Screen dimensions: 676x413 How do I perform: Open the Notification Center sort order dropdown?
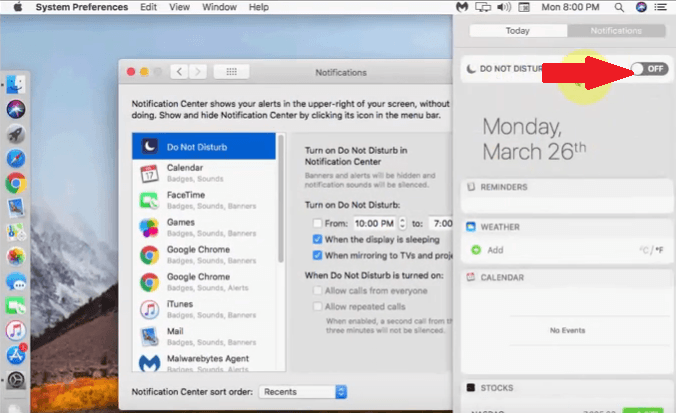point(302,392)
